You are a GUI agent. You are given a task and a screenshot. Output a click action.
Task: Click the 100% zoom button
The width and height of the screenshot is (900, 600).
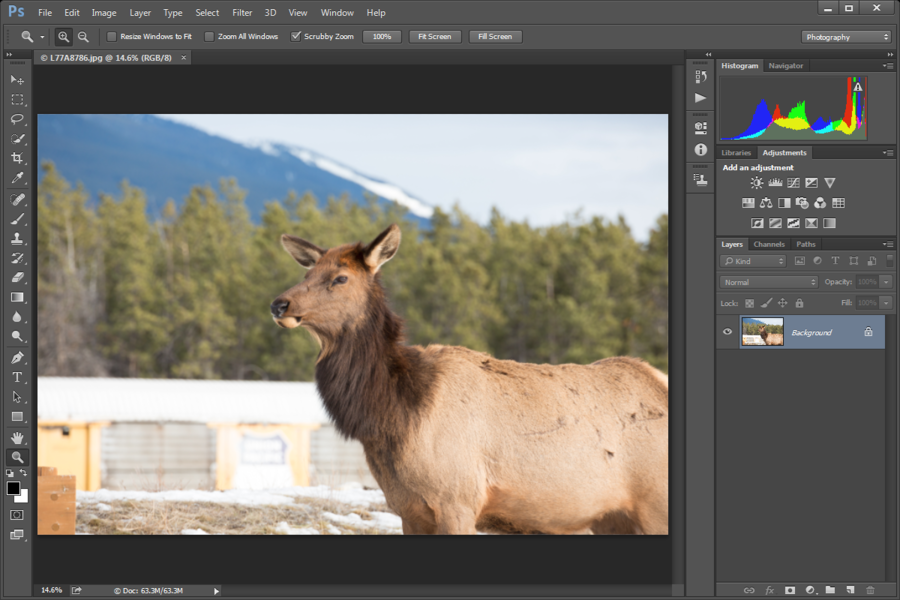coord(382,37)
